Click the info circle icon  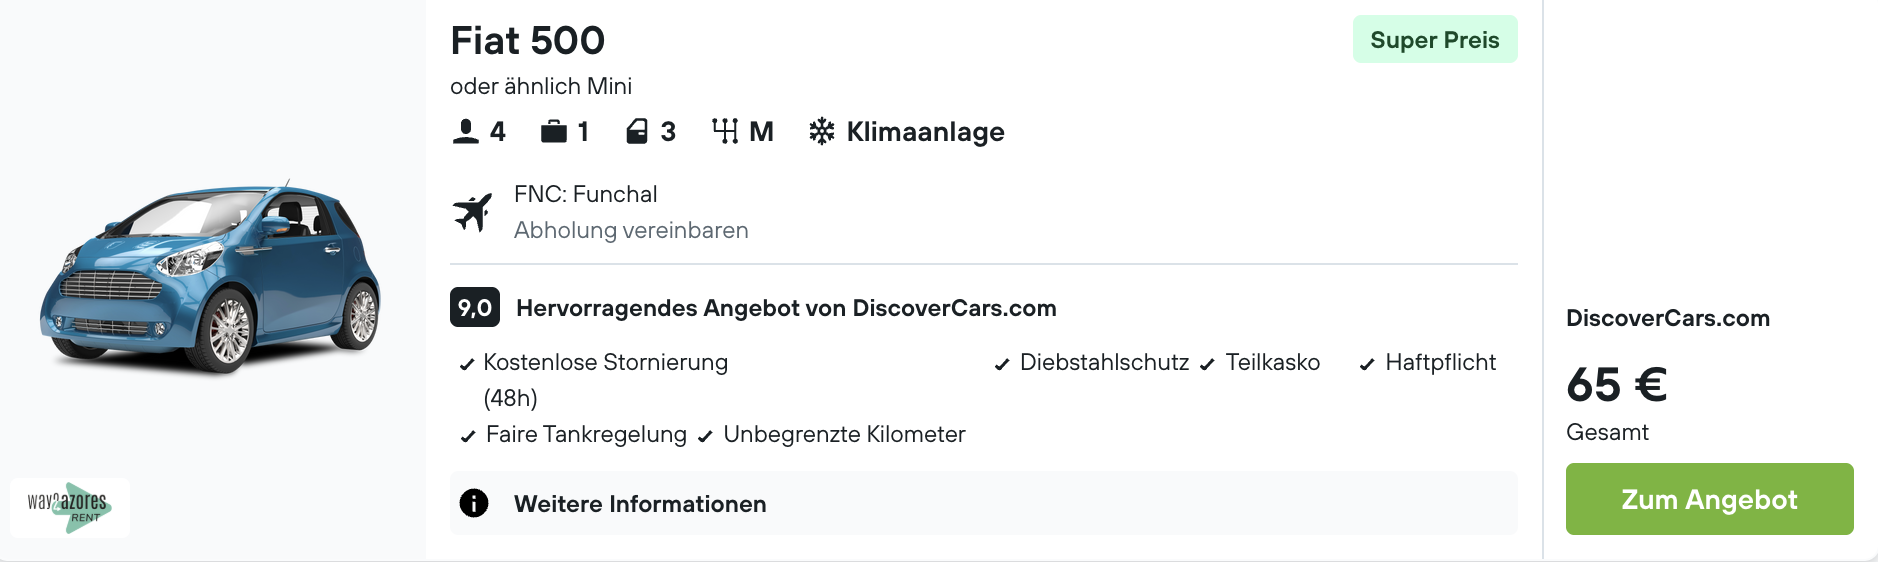click(474, 503)
